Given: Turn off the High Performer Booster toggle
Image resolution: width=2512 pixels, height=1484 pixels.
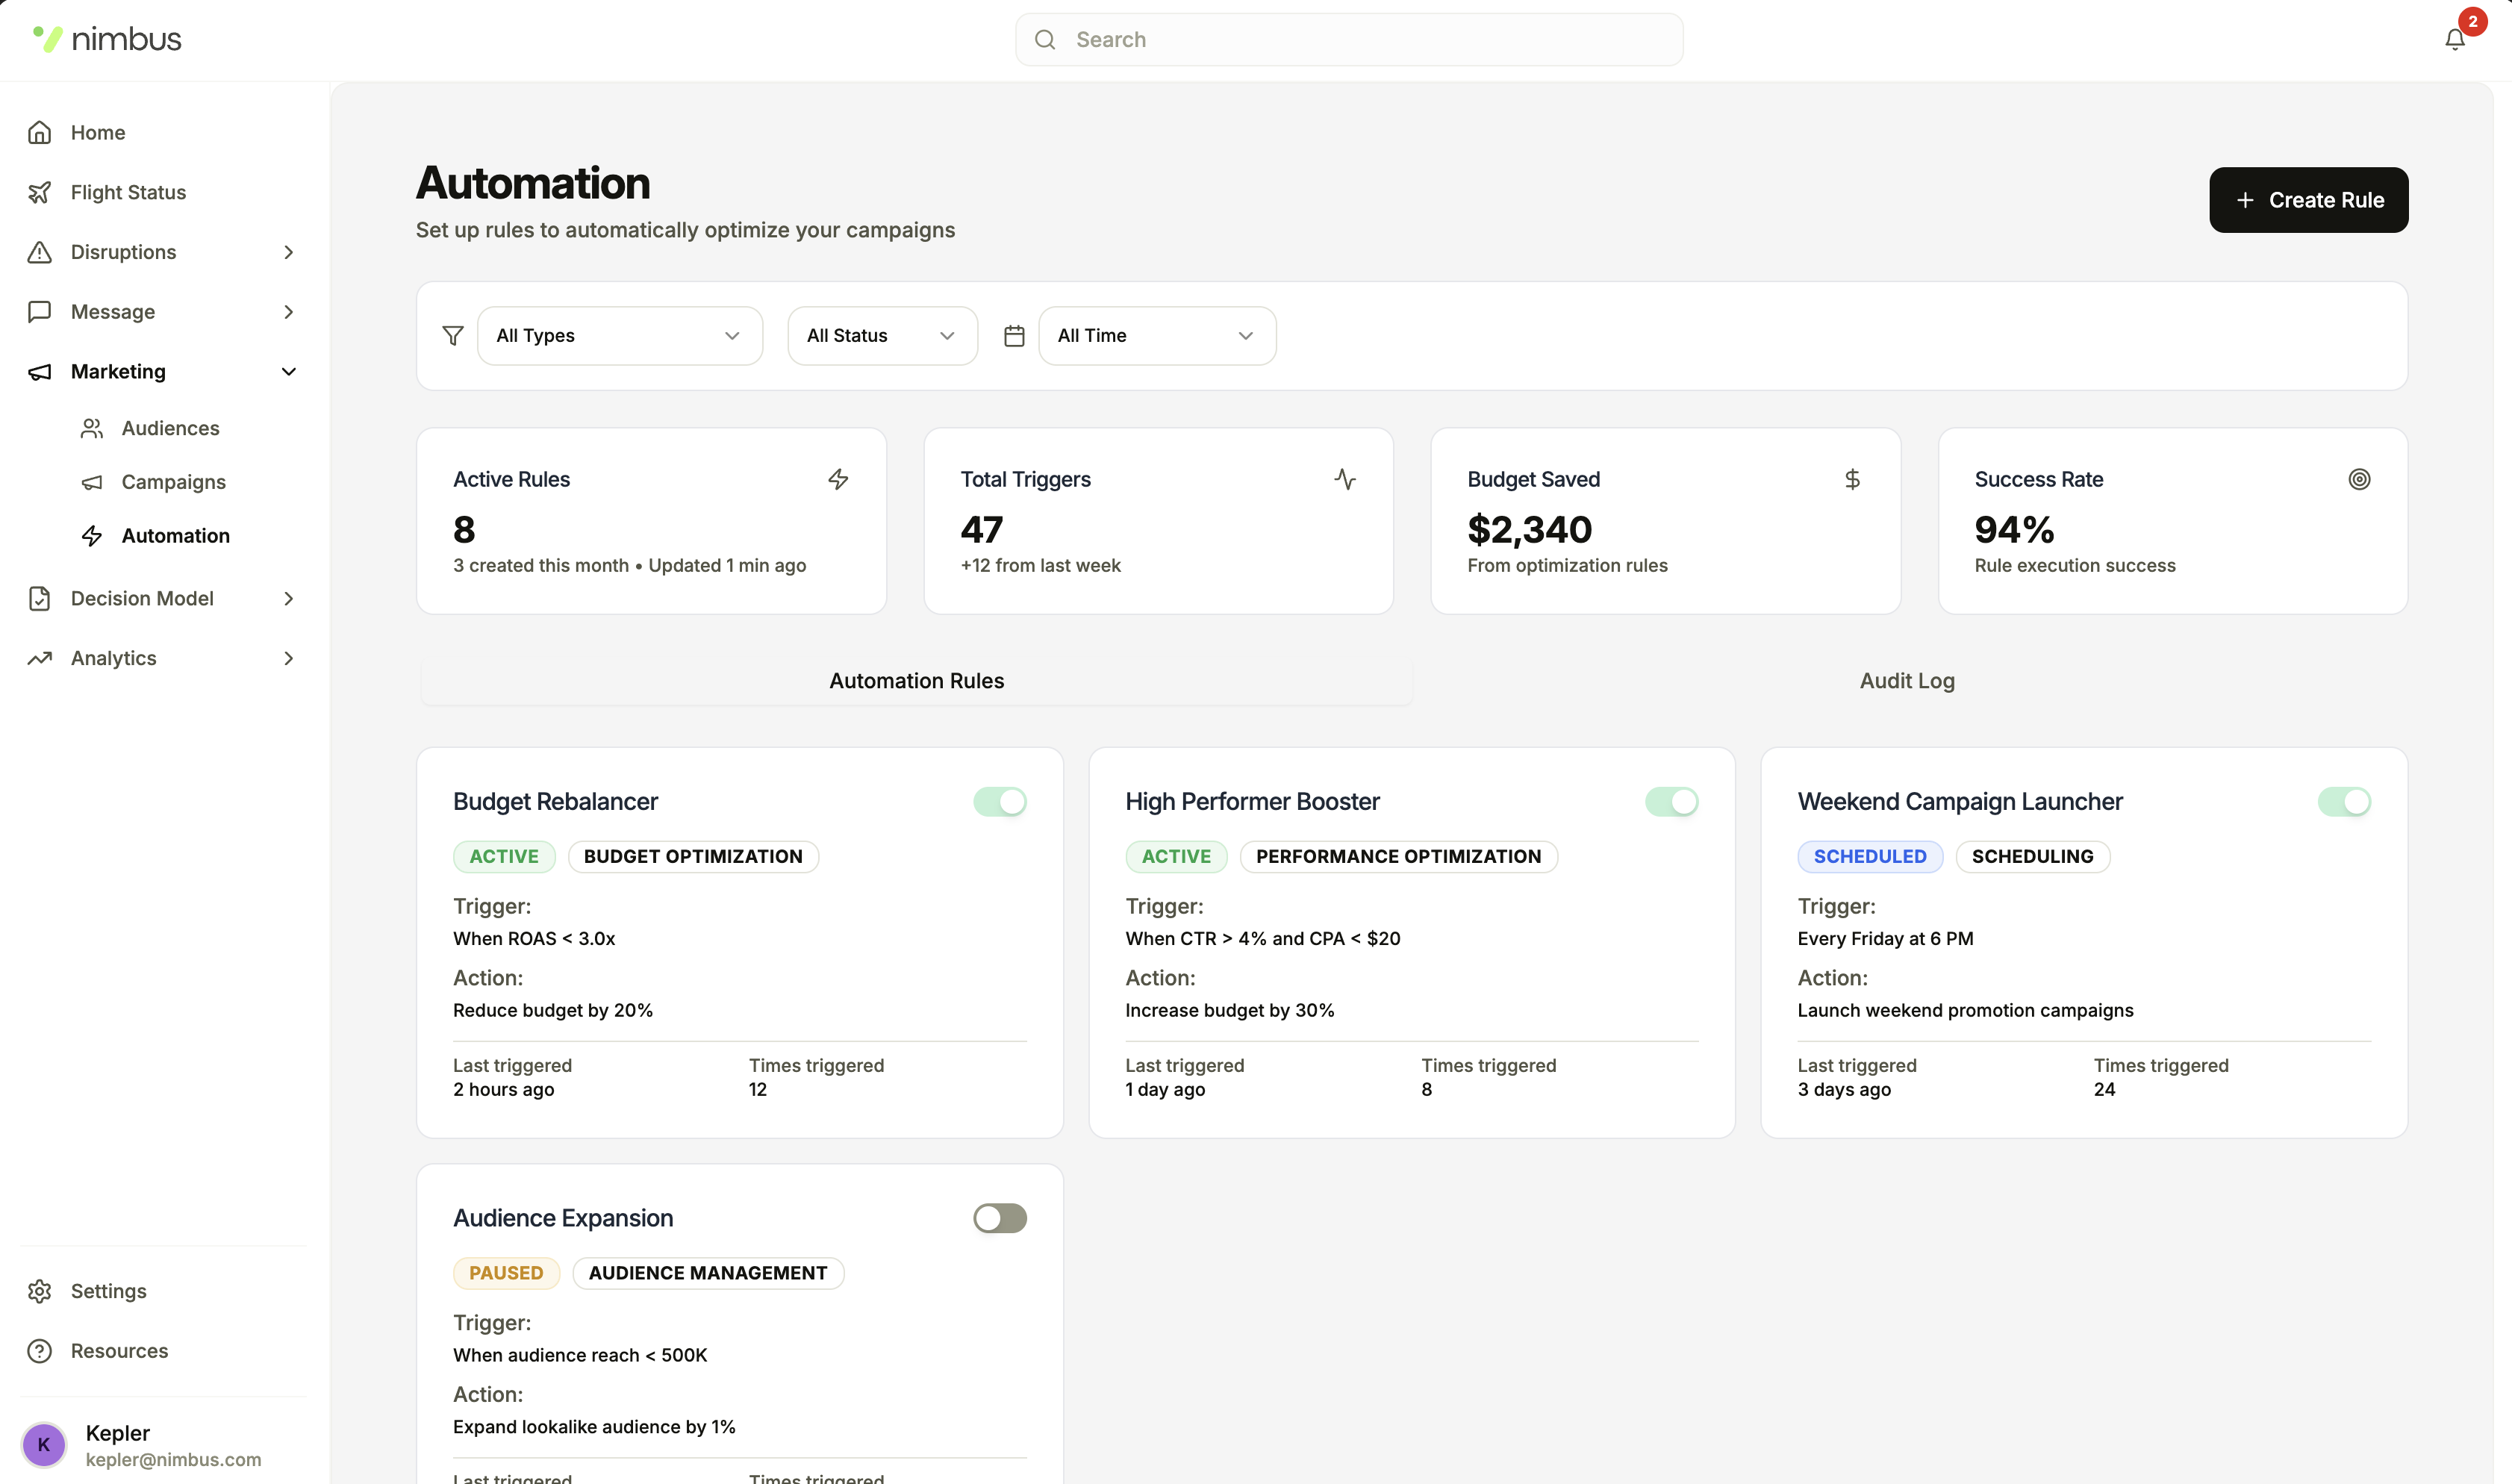Looking at the screenshot, I should coord(1671,801).
